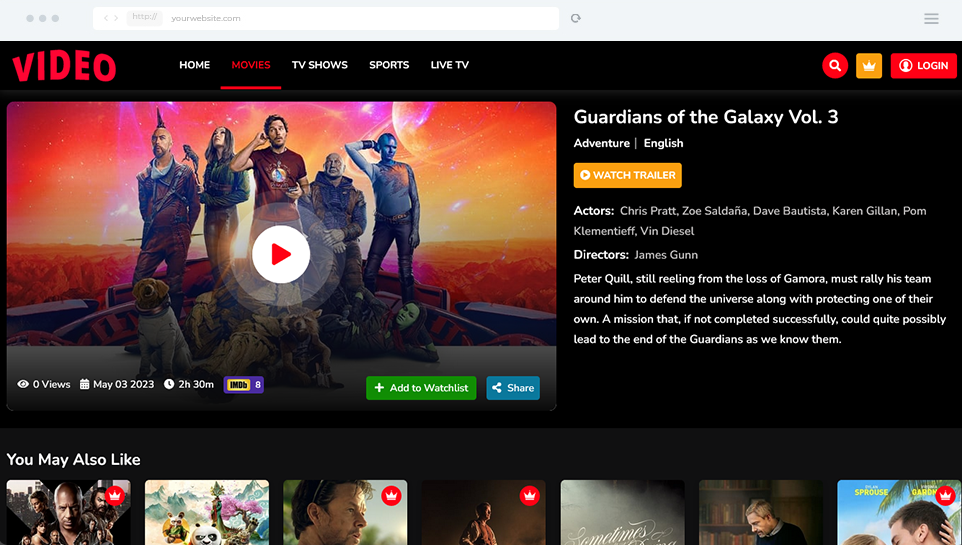Open the Home menu item
This screenshot has height=545, width=962.
point(194,65)
